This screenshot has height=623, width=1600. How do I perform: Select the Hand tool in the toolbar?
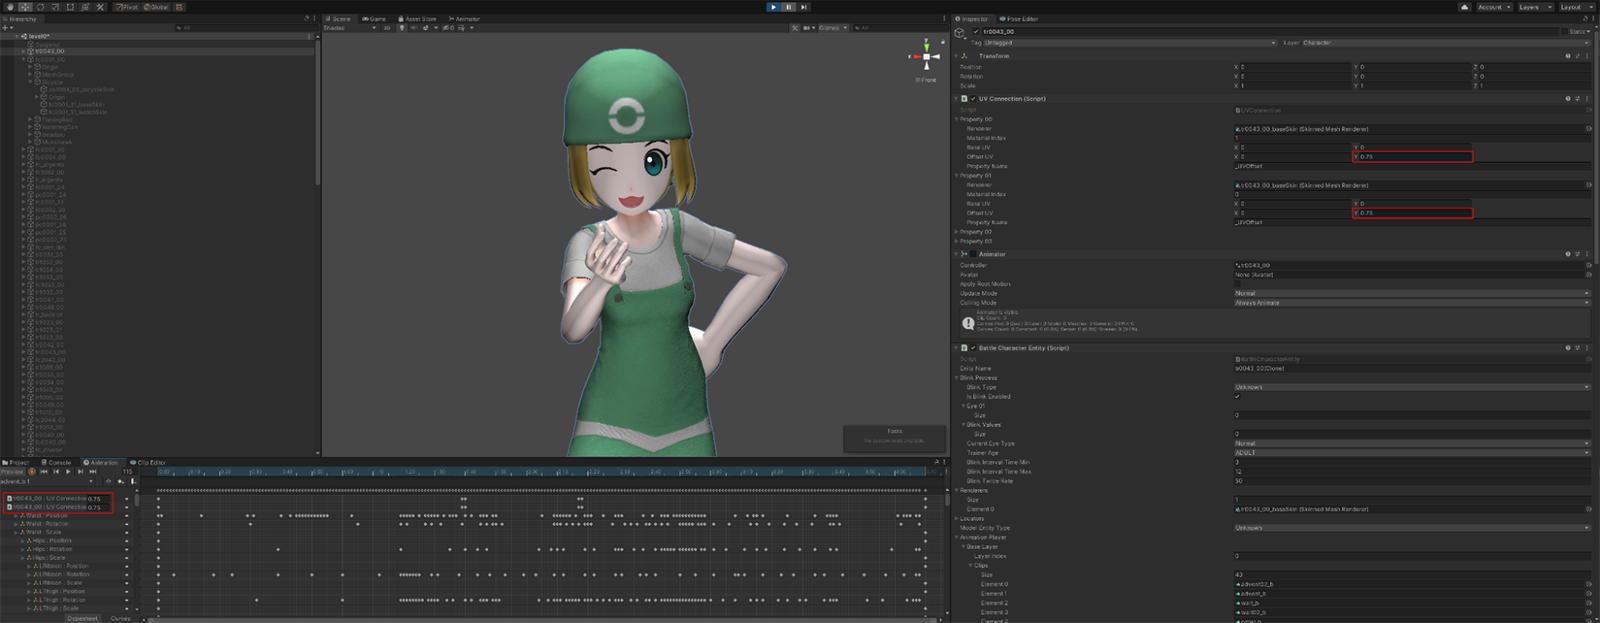[x=10, y=7]
